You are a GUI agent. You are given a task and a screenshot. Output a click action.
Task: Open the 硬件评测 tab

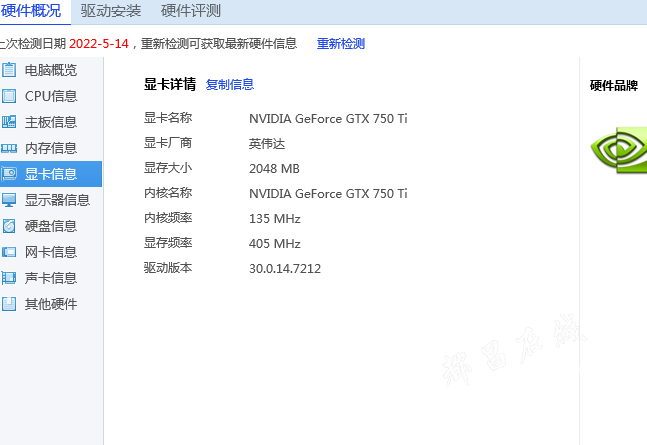(191, 11)
